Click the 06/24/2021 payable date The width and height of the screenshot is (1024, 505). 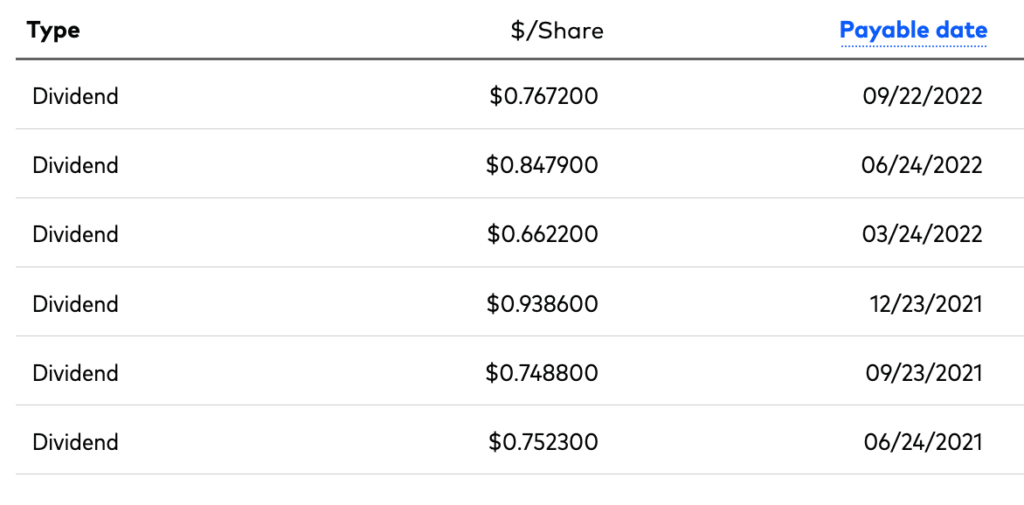922,442
